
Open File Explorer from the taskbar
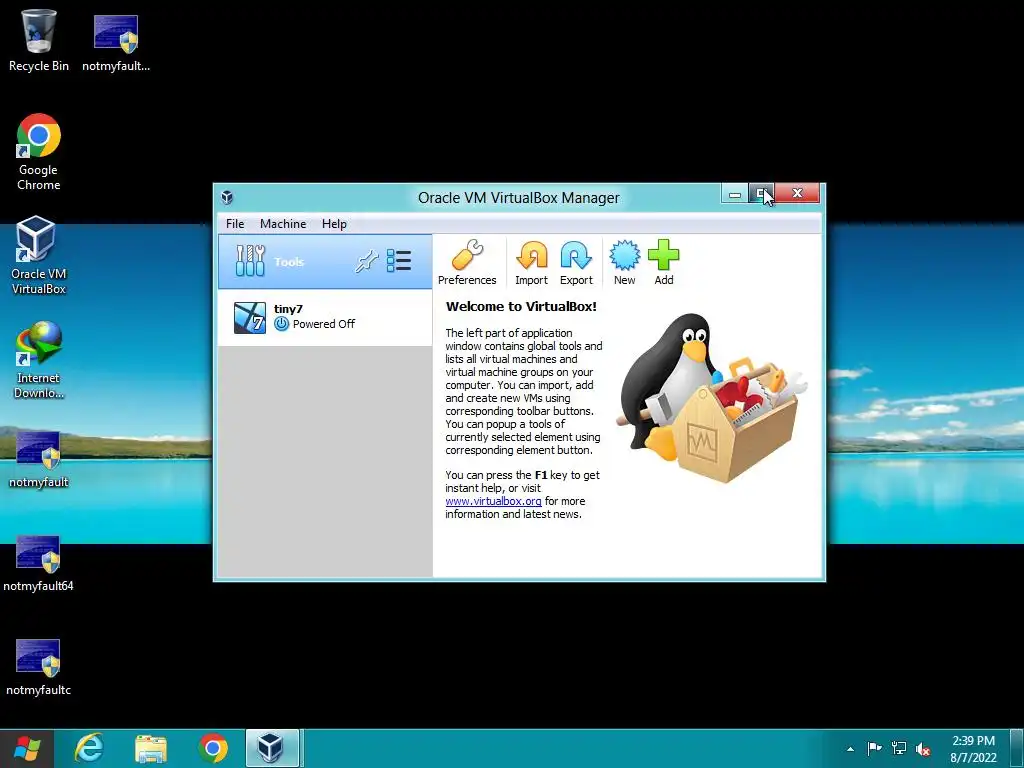tap(151, 748)
